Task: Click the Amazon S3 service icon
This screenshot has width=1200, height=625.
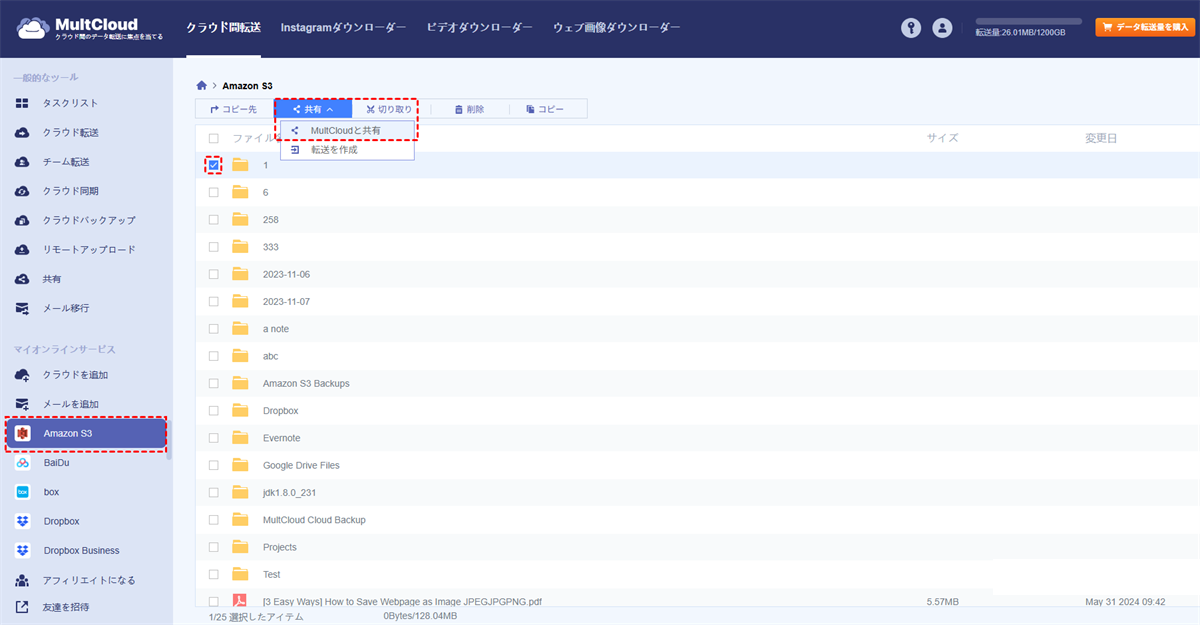Action: pyautogui.click(x=23, y=433)
